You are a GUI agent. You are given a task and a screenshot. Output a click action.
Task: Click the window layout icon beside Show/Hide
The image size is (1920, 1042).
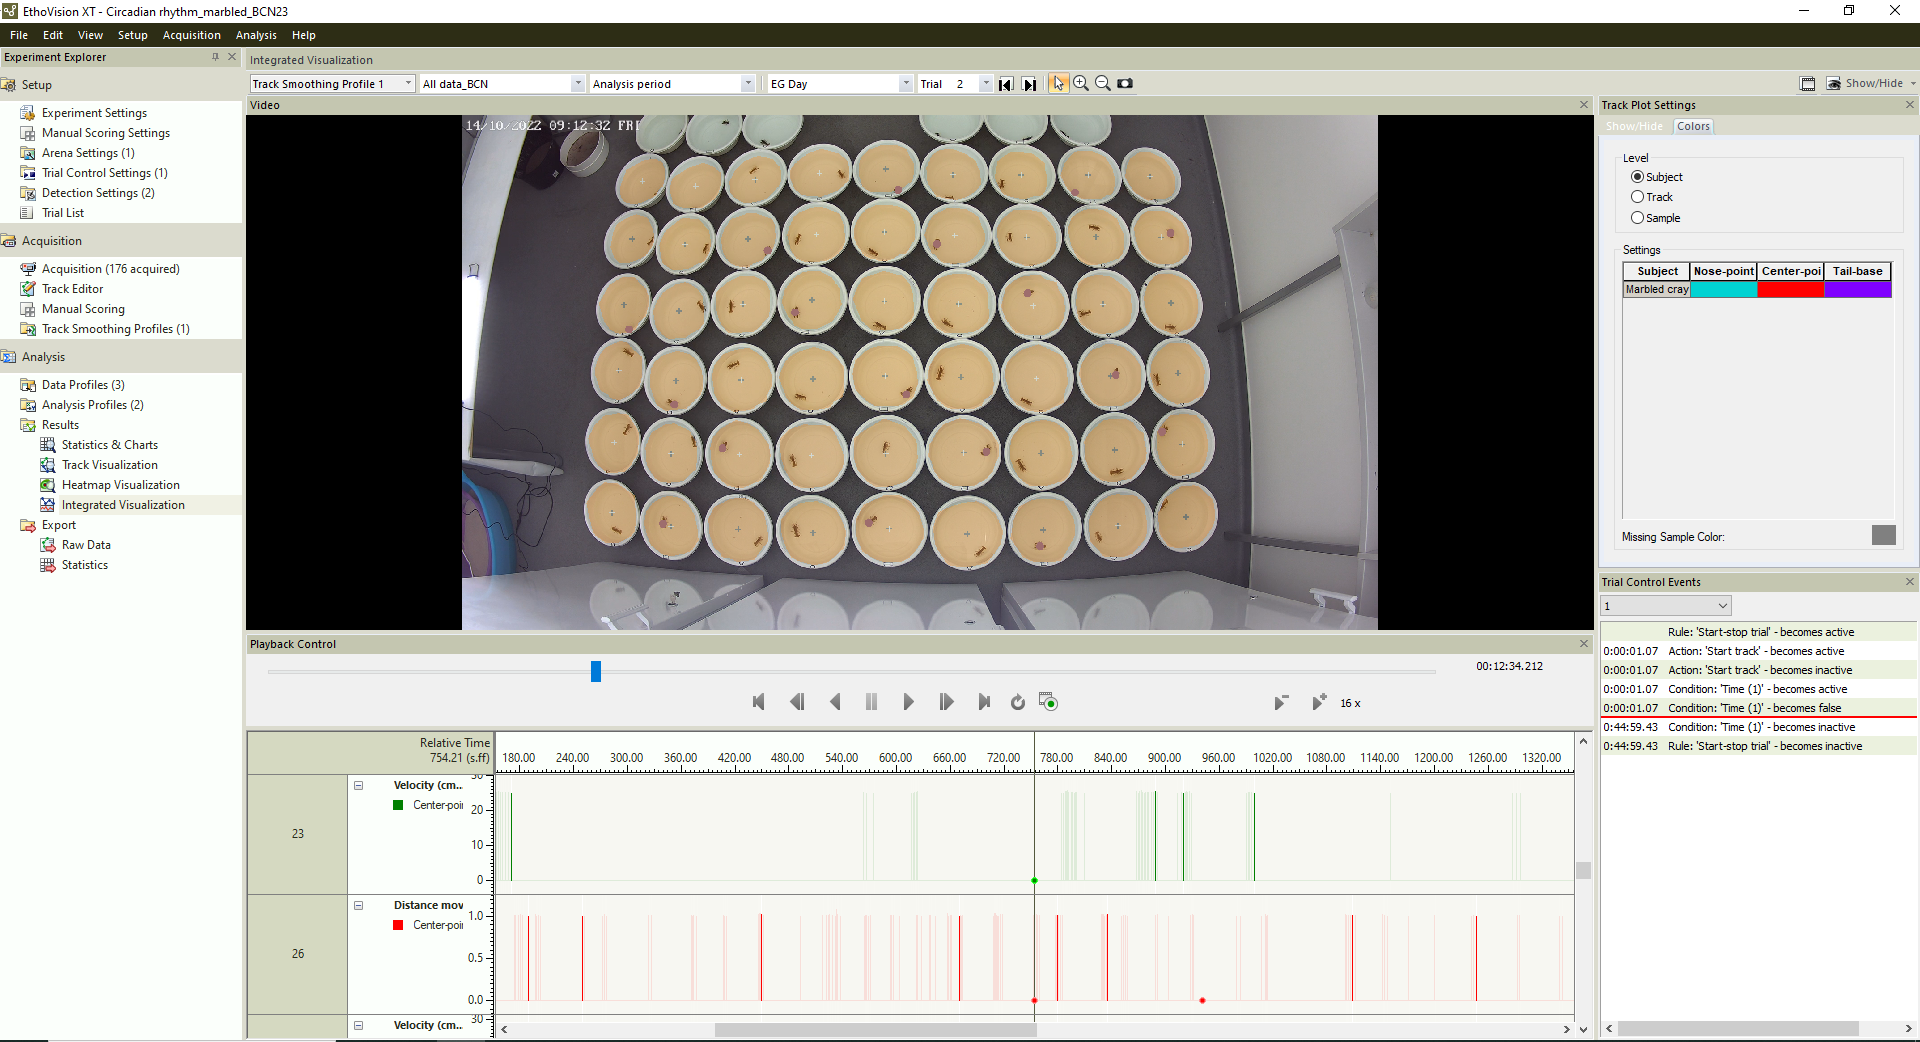point(1808,84)
